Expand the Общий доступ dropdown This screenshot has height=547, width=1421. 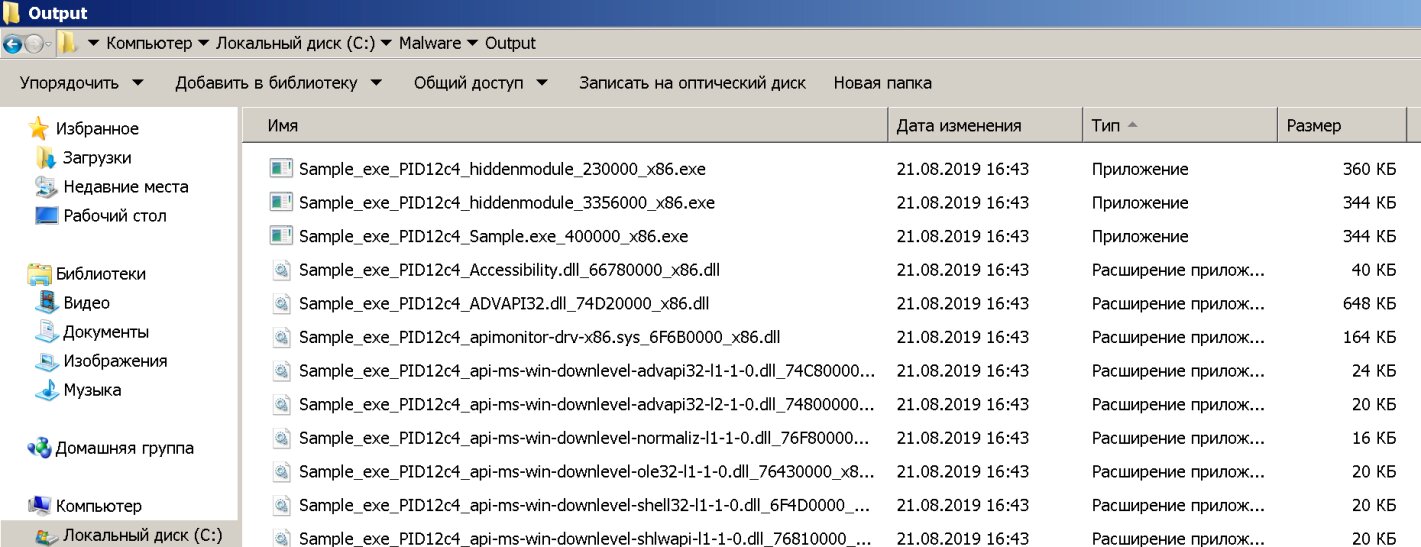[480, 83]
